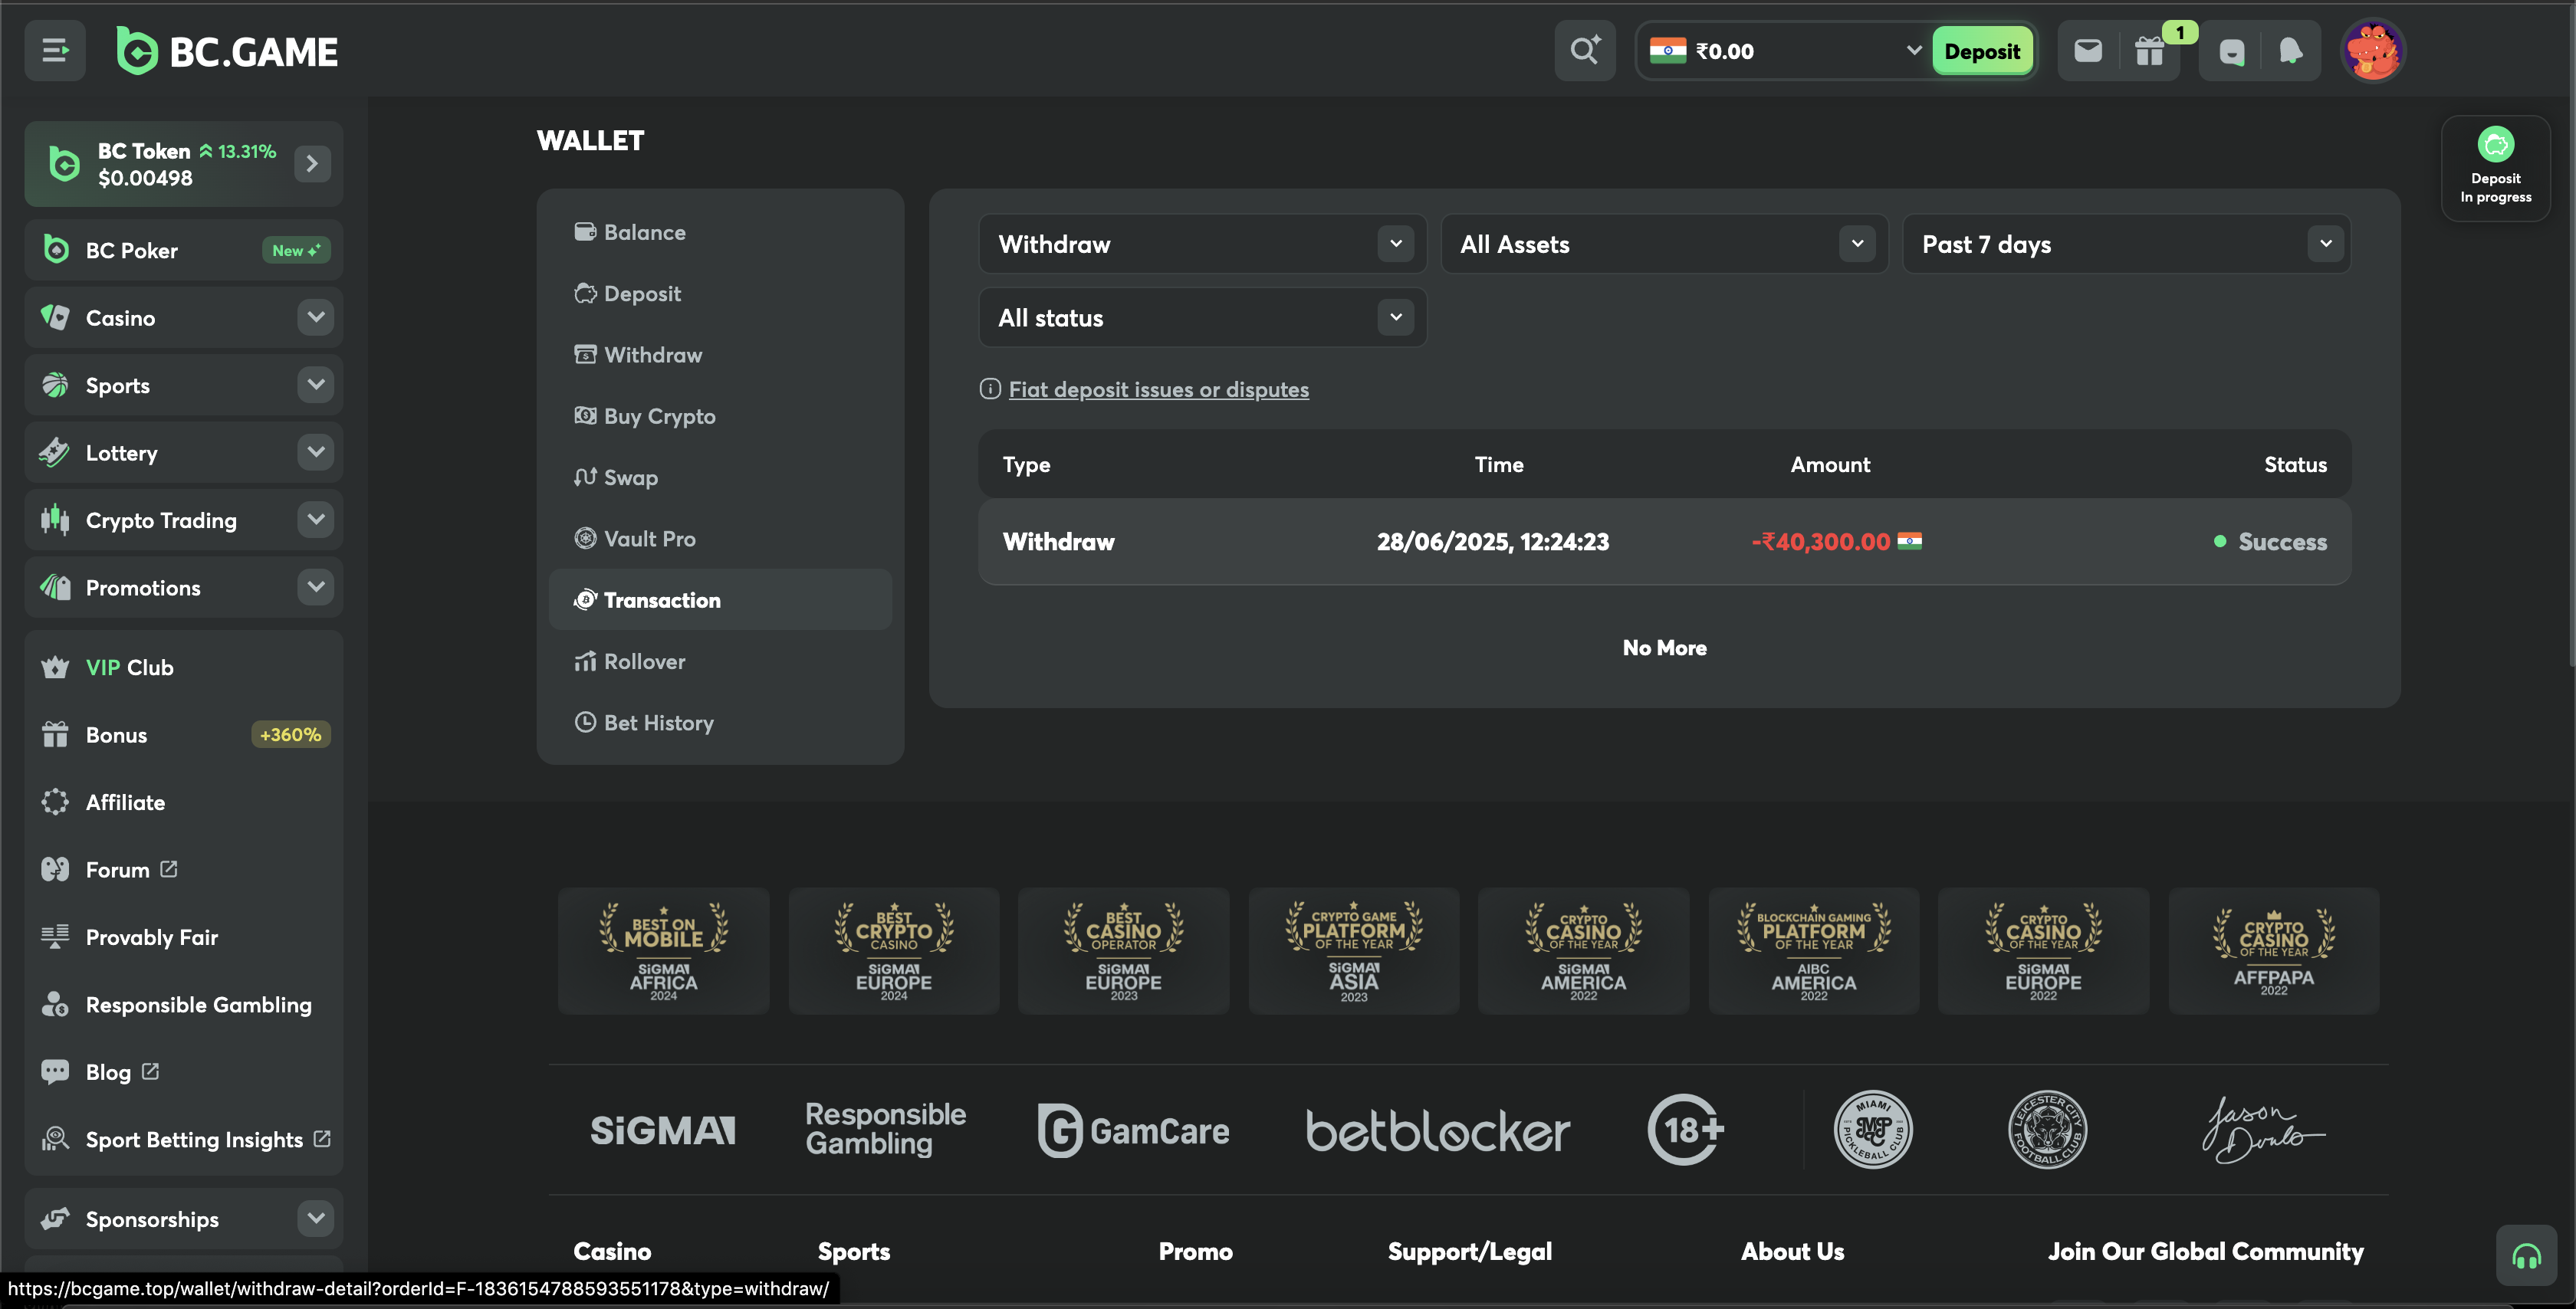Open the All Assets dropdown
Viewport: 2576px width, 1309px height.
coord(1664,244)
